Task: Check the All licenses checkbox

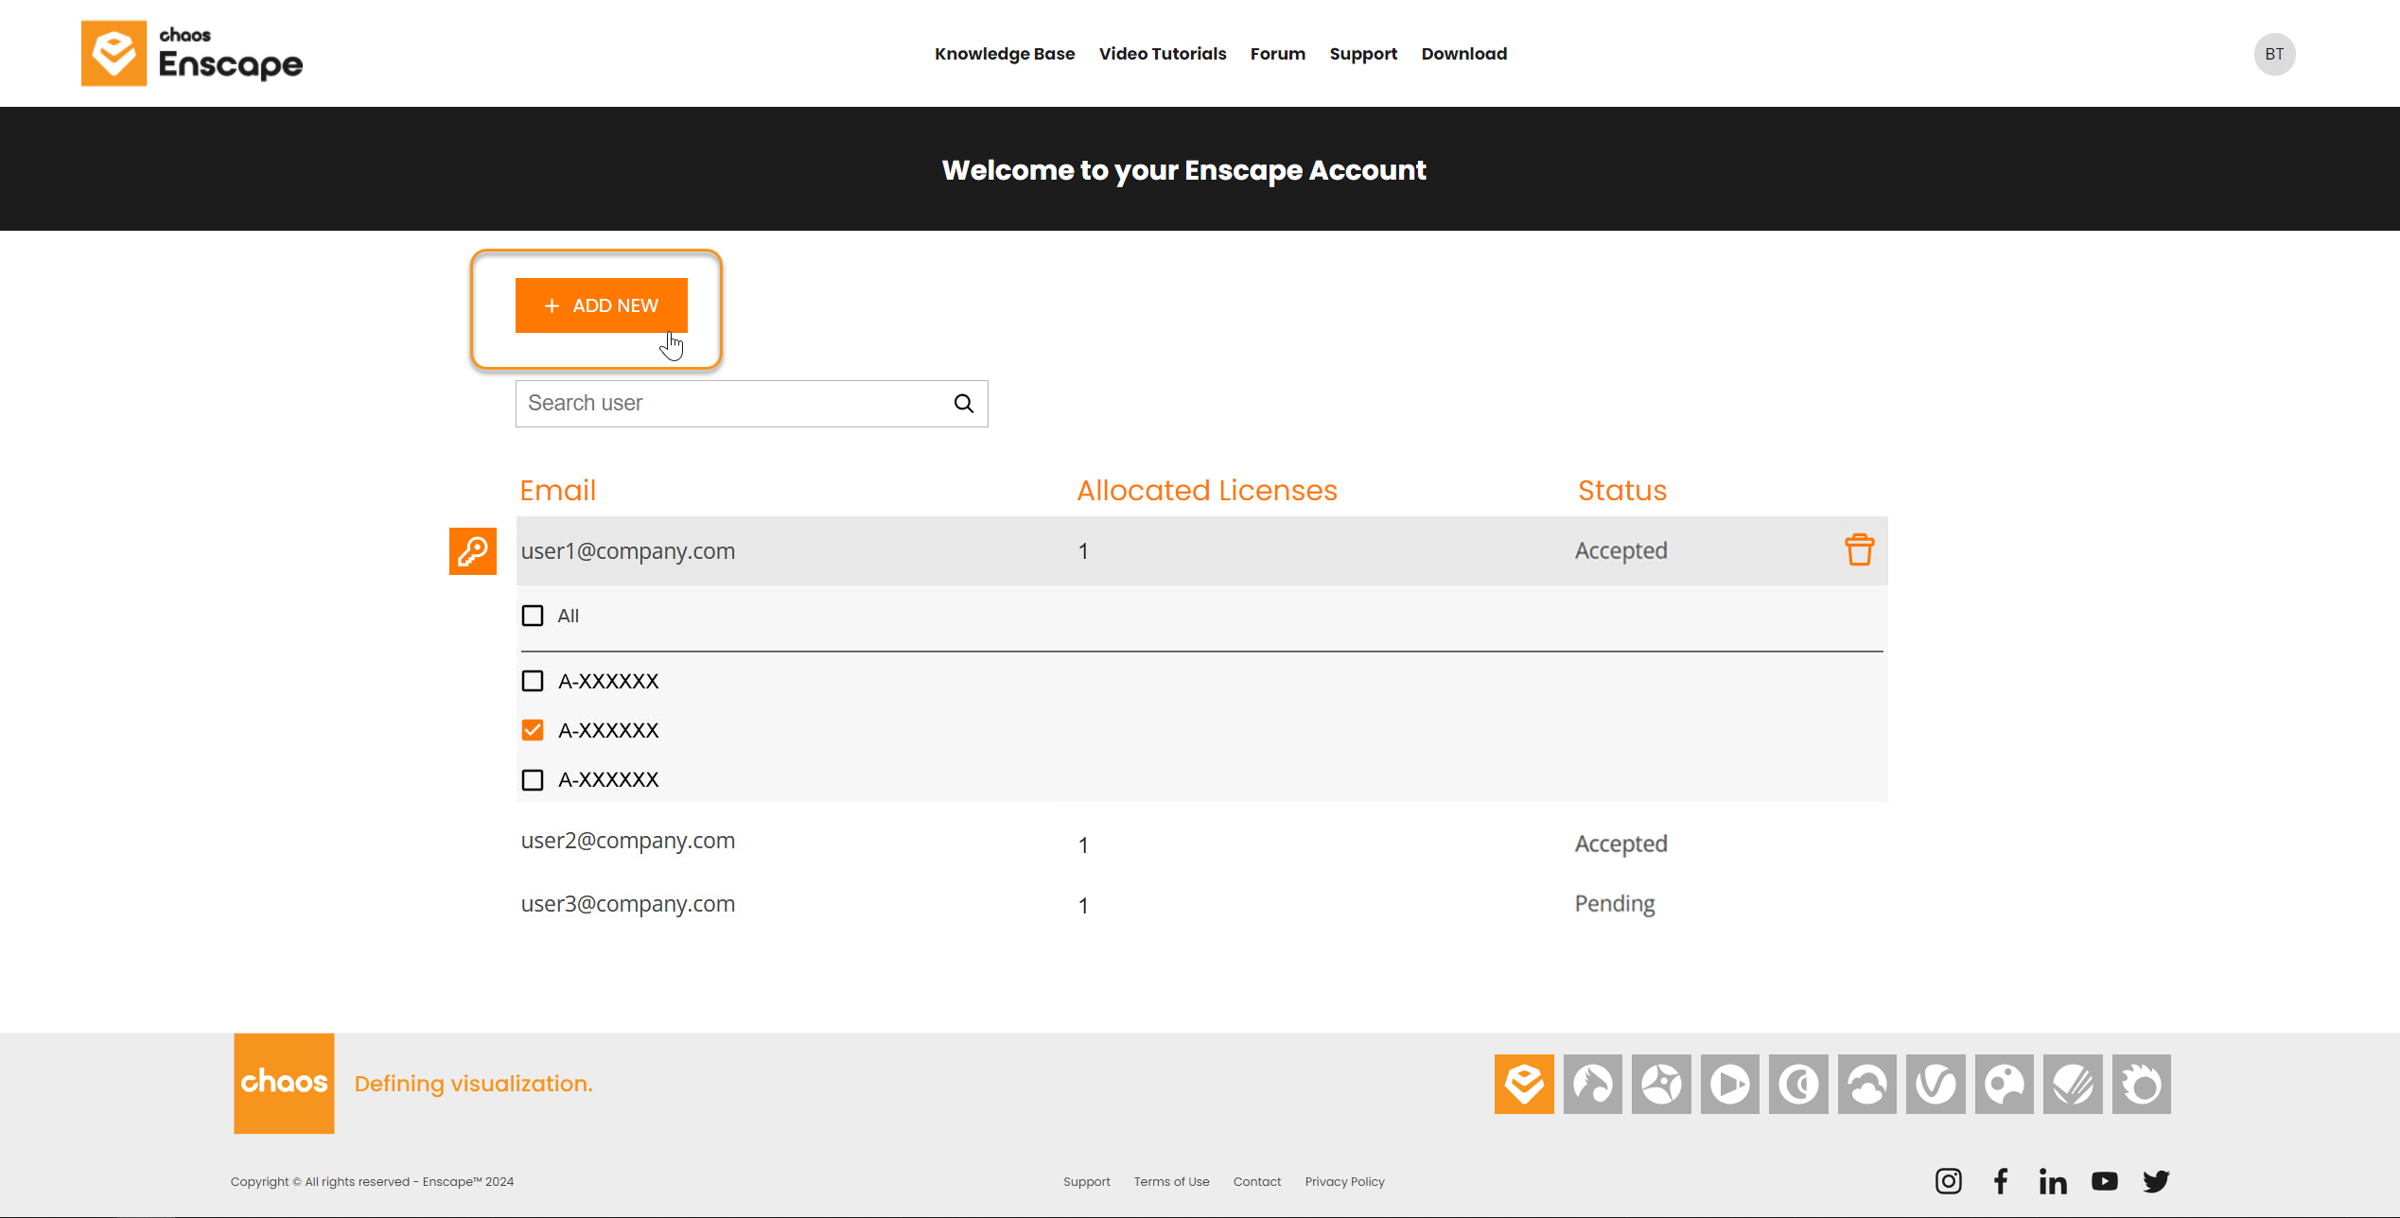Action: [x=531, y=615]
